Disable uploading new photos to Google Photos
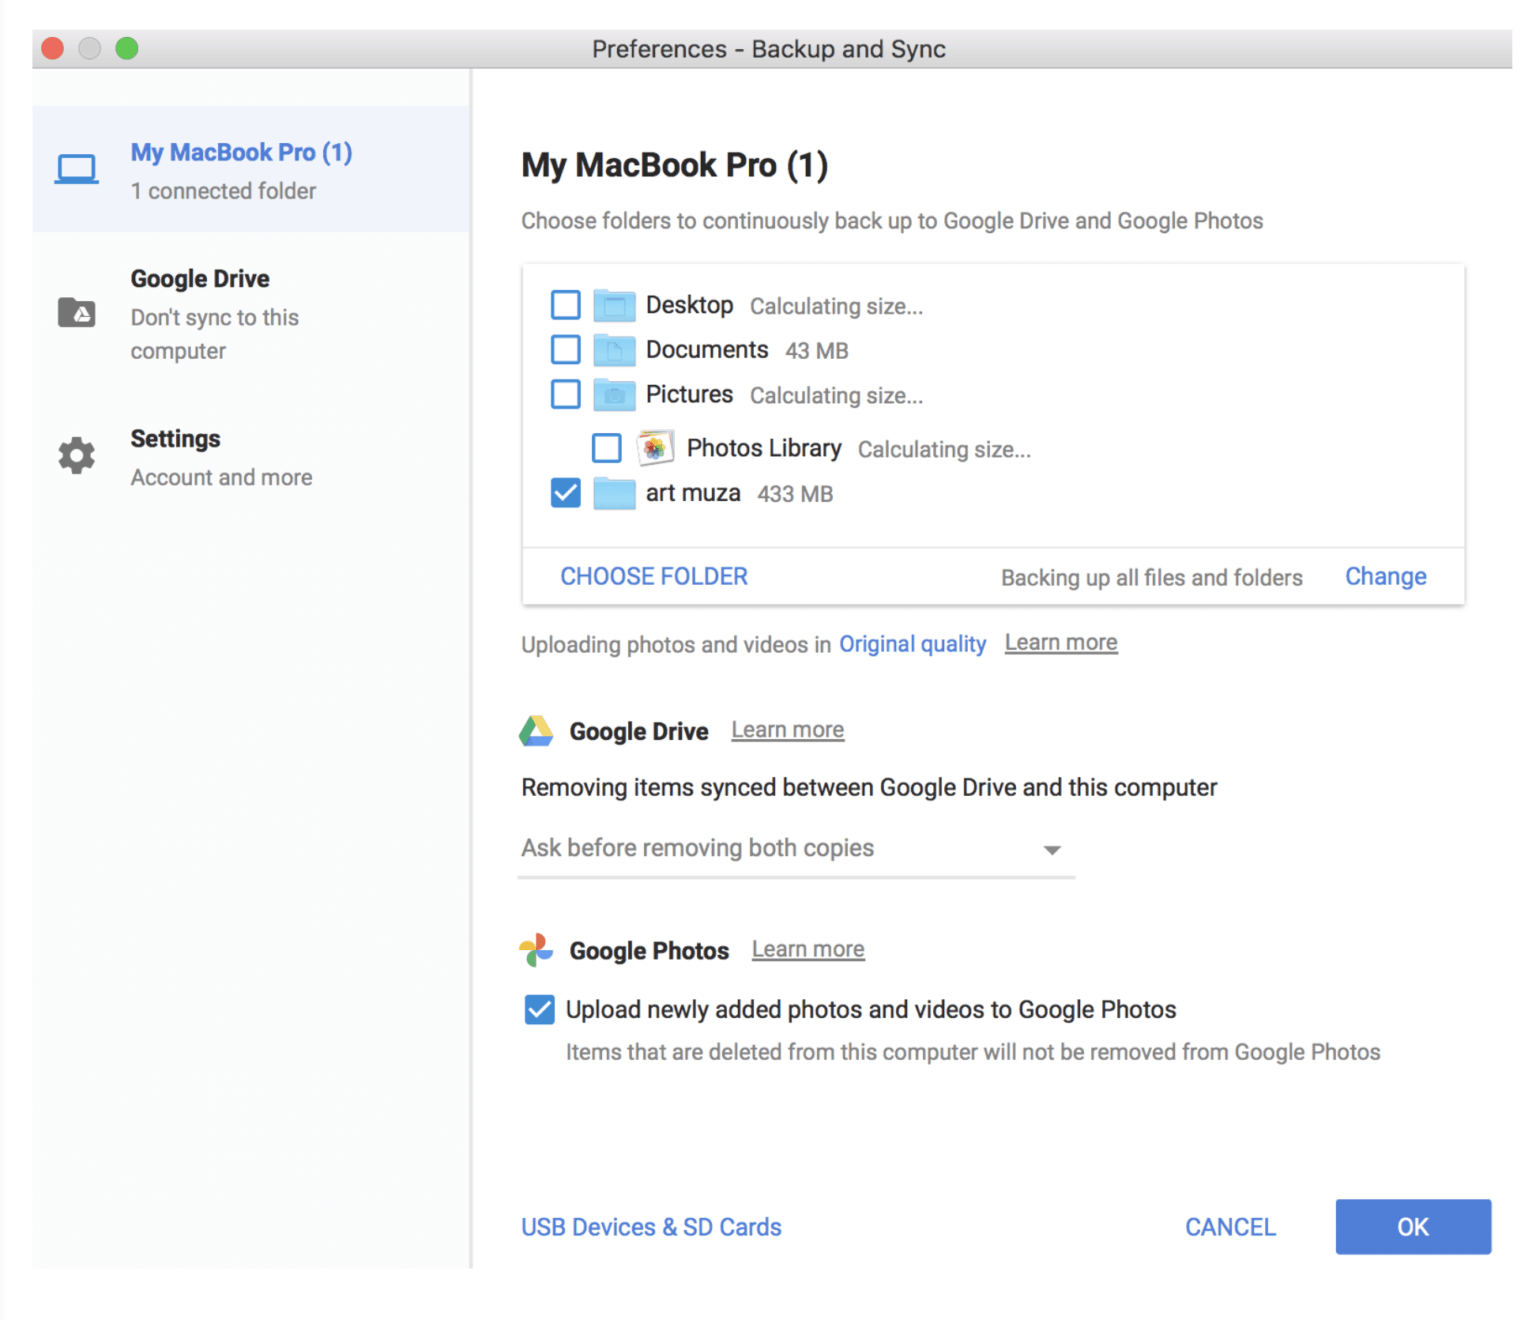 (540, 1010)
